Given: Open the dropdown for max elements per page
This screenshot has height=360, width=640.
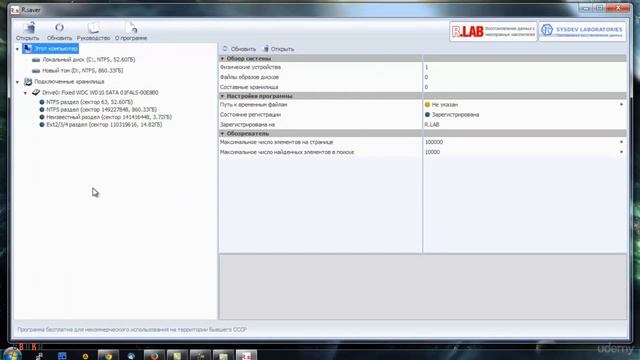Looking at the screenshot, I should (x=621, y=142).
